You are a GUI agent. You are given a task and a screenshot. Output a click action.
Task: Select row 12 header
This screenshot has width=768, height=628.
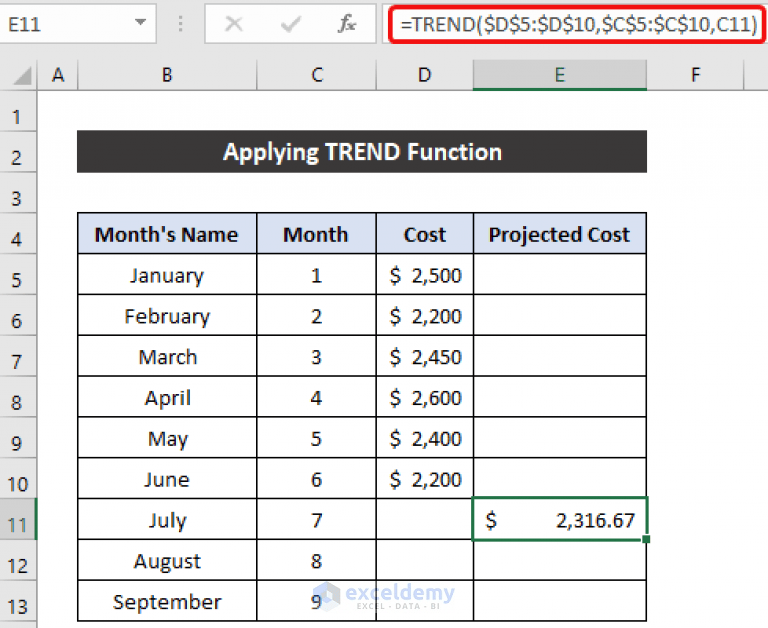18,560
